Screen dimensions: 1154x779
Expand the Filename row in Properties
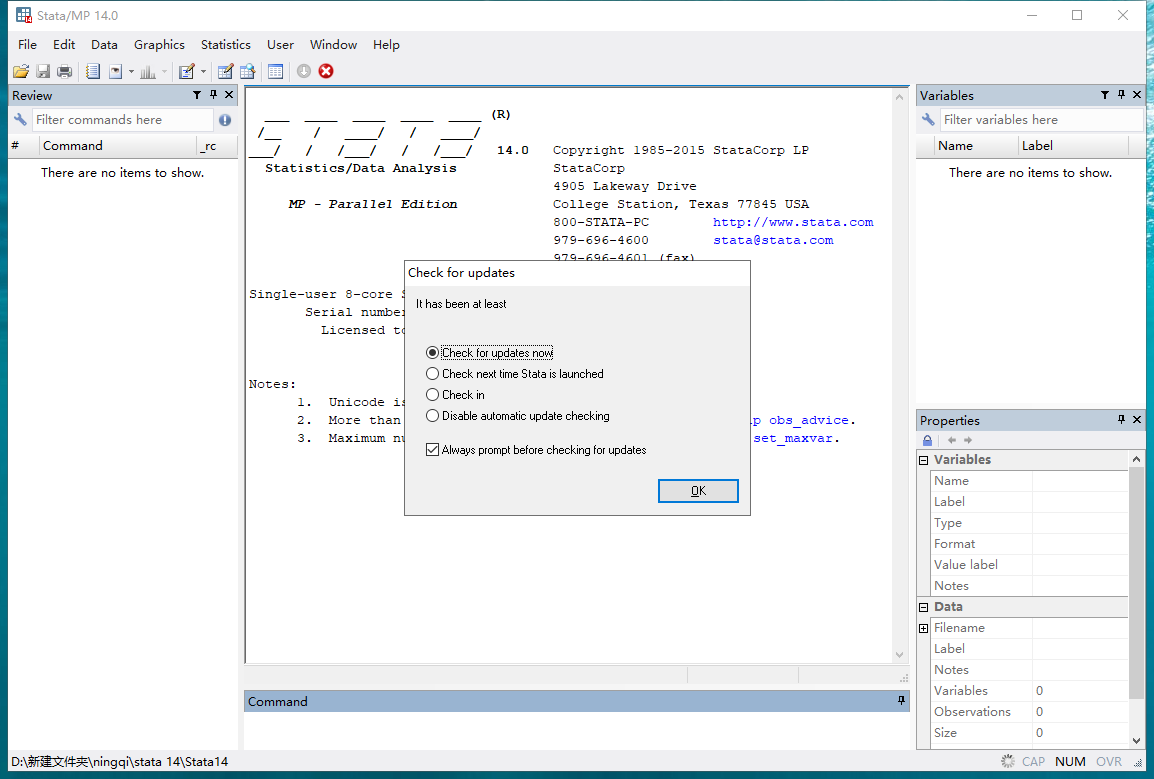pyautogui.click(x=924, y=628)
